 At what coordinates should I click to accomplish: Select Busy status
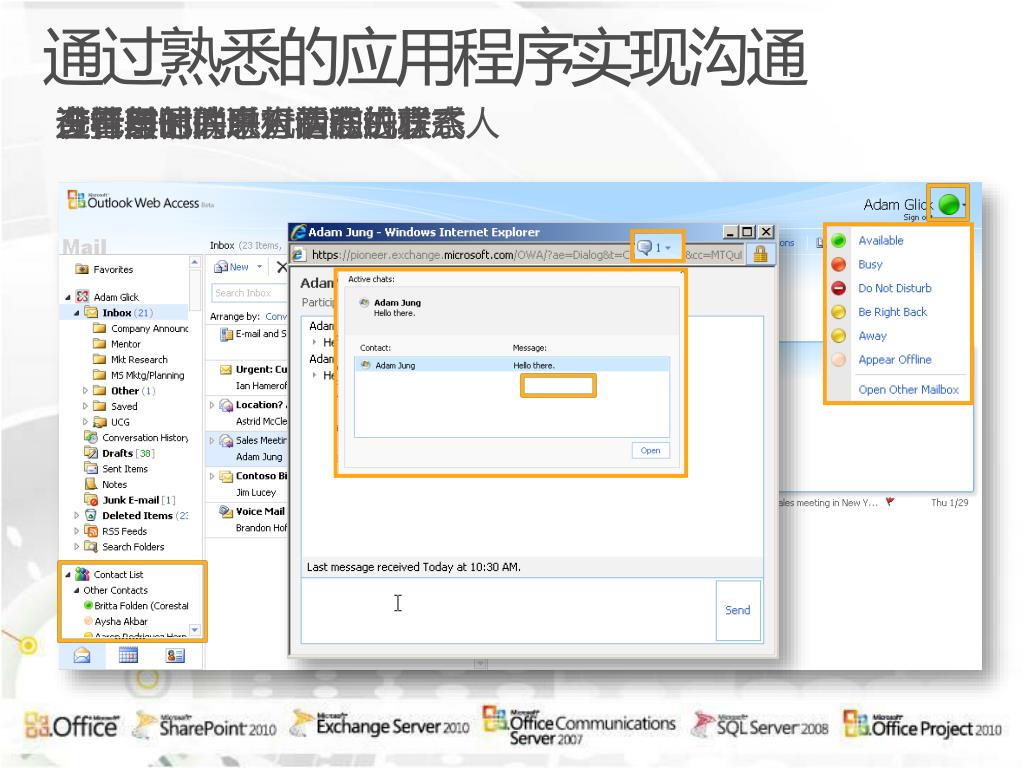click(870, 264)
